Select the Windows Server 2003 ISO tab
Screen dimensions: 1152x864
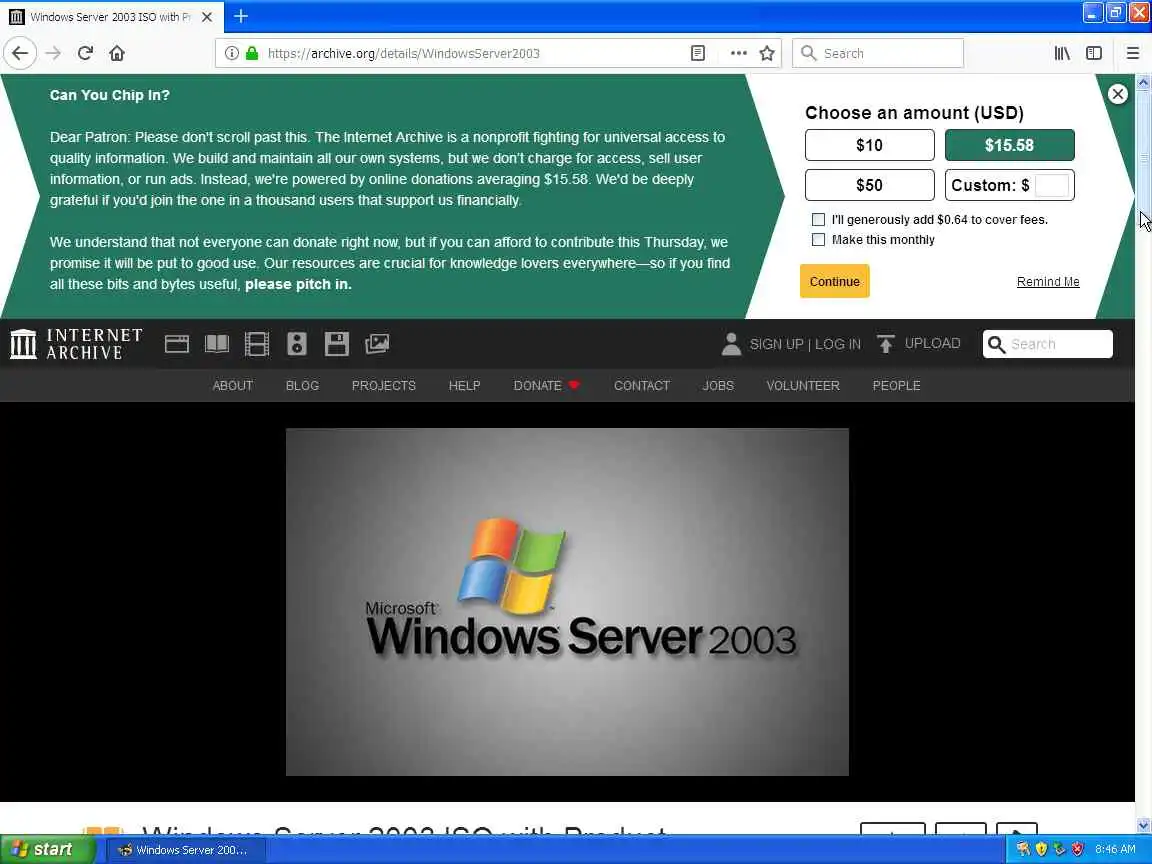pyautogui.click(x=112, y=16)
